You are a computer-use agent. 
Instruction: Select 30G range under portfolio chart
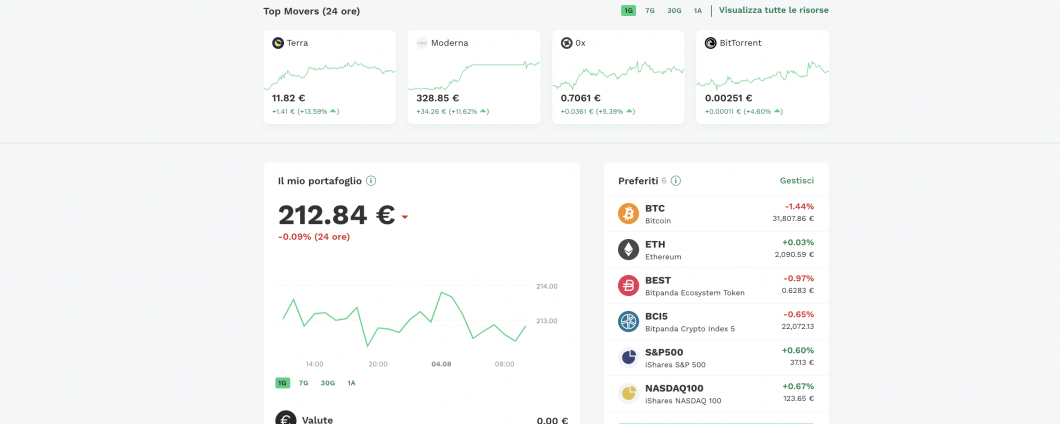pos(328,383)
